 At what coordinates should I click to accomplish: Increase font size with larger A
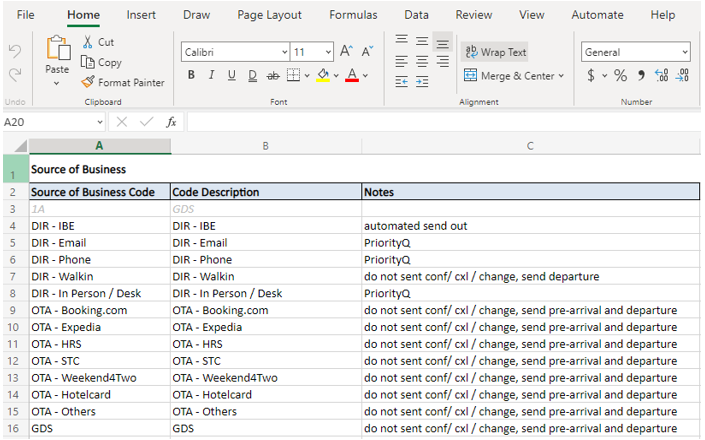click(x=346, y=51)
